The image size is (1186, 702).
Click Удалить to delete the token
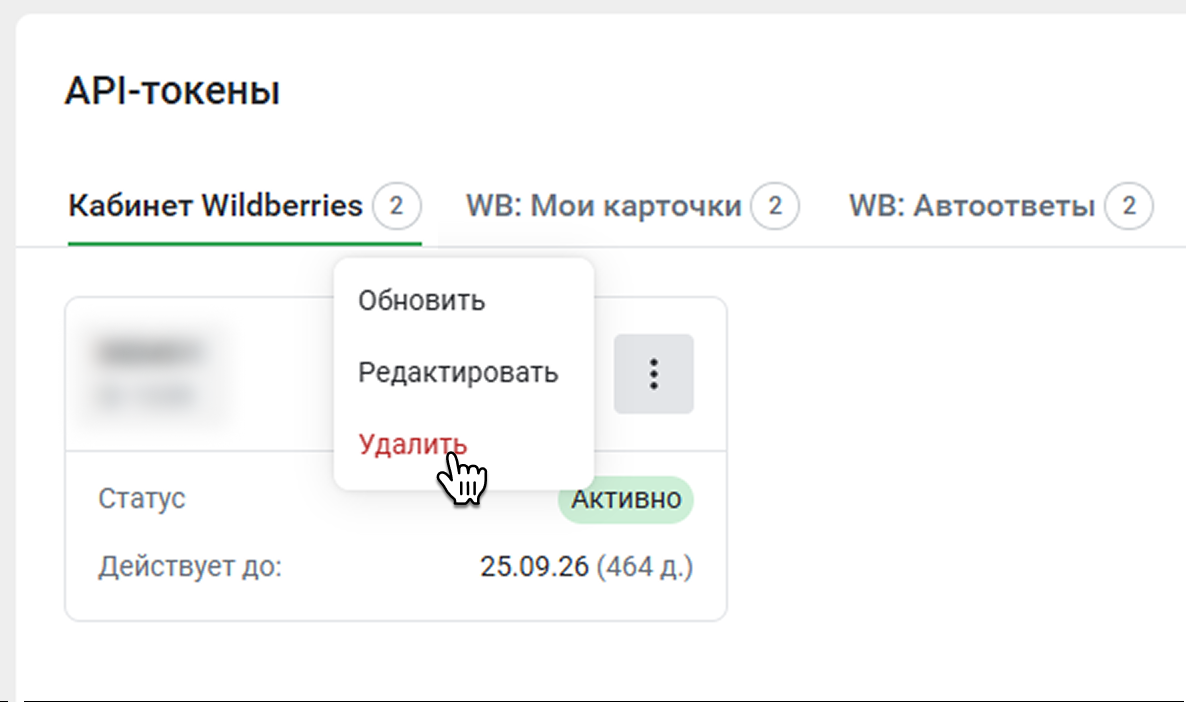point(412,445)
